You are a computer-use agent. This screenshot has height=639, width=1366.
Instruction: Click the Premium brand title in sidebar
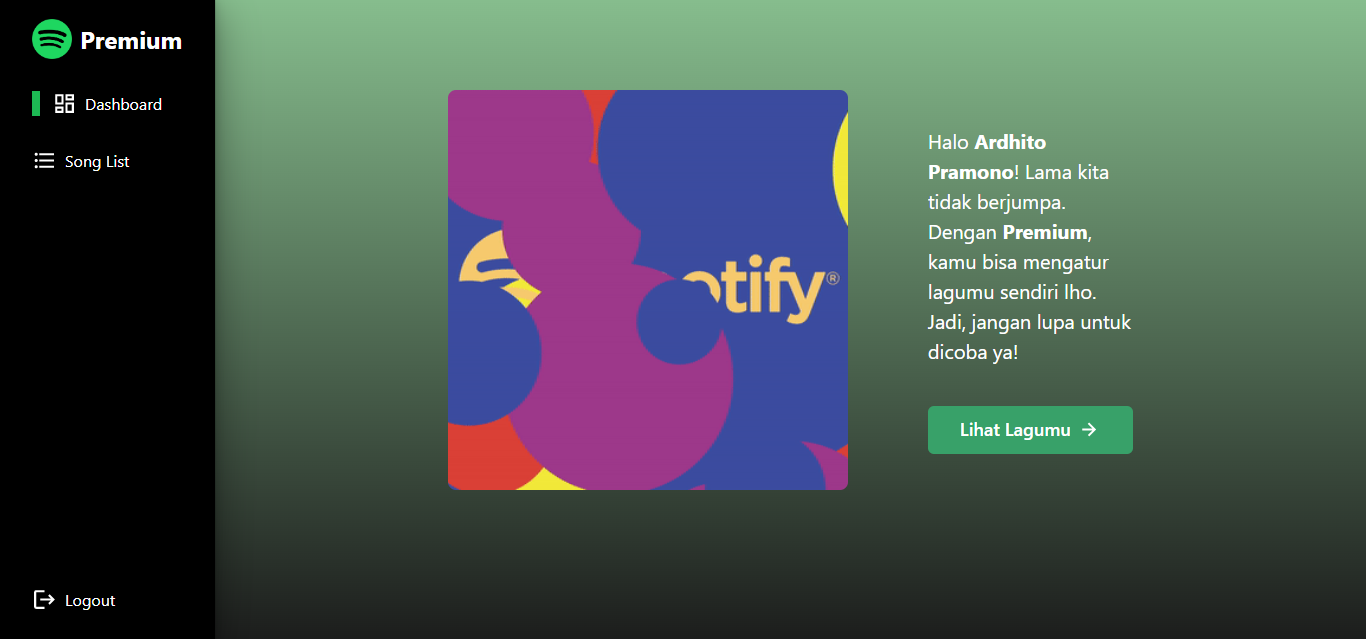point(131,41)
